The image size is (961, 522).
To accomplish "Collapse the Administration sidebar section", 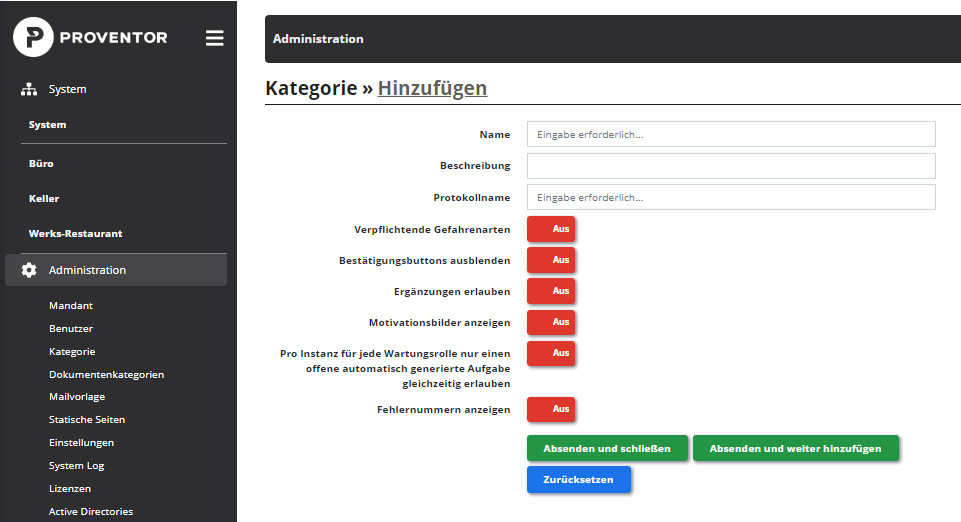I will click(116, 270).
